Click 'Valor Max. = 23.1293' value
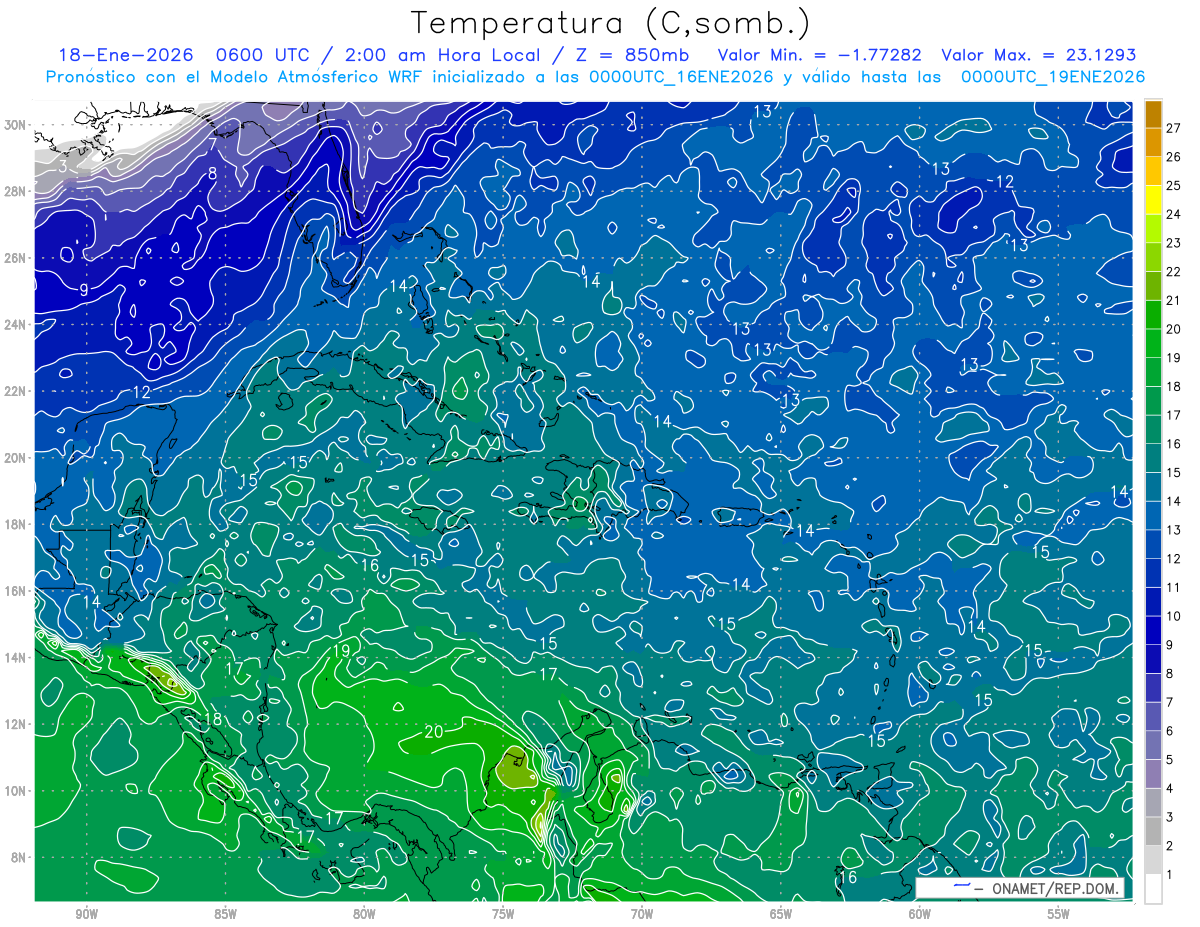Viewport: 1200px width, 927px height. (x=1039, y=55)
